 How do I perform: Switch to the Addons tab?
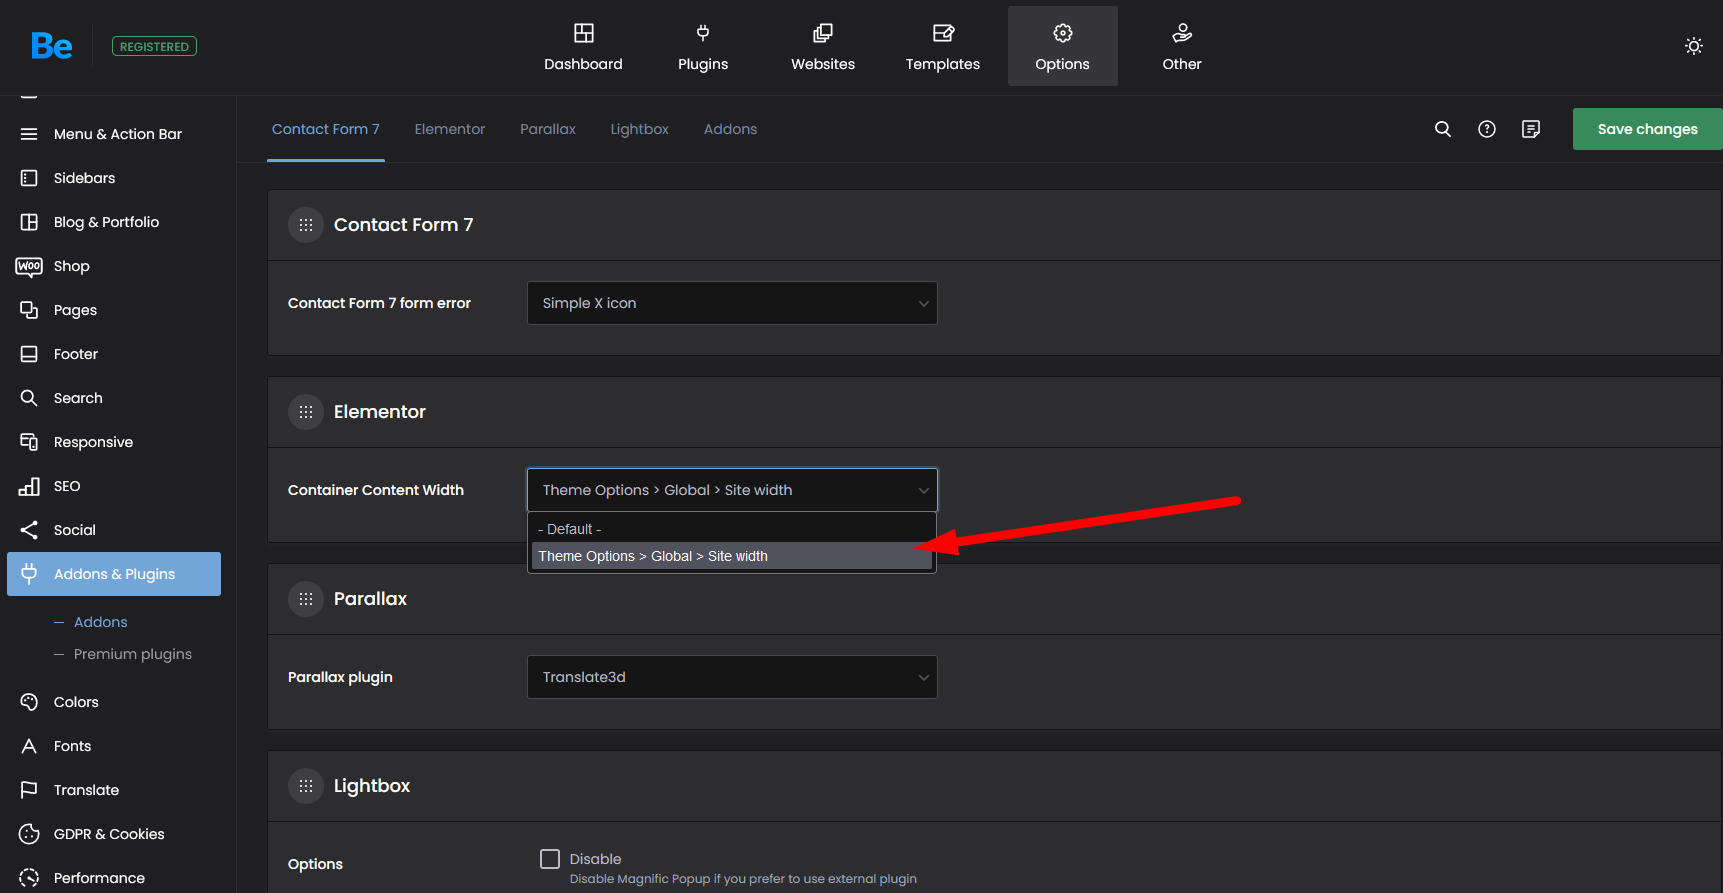tap(730, 129)
